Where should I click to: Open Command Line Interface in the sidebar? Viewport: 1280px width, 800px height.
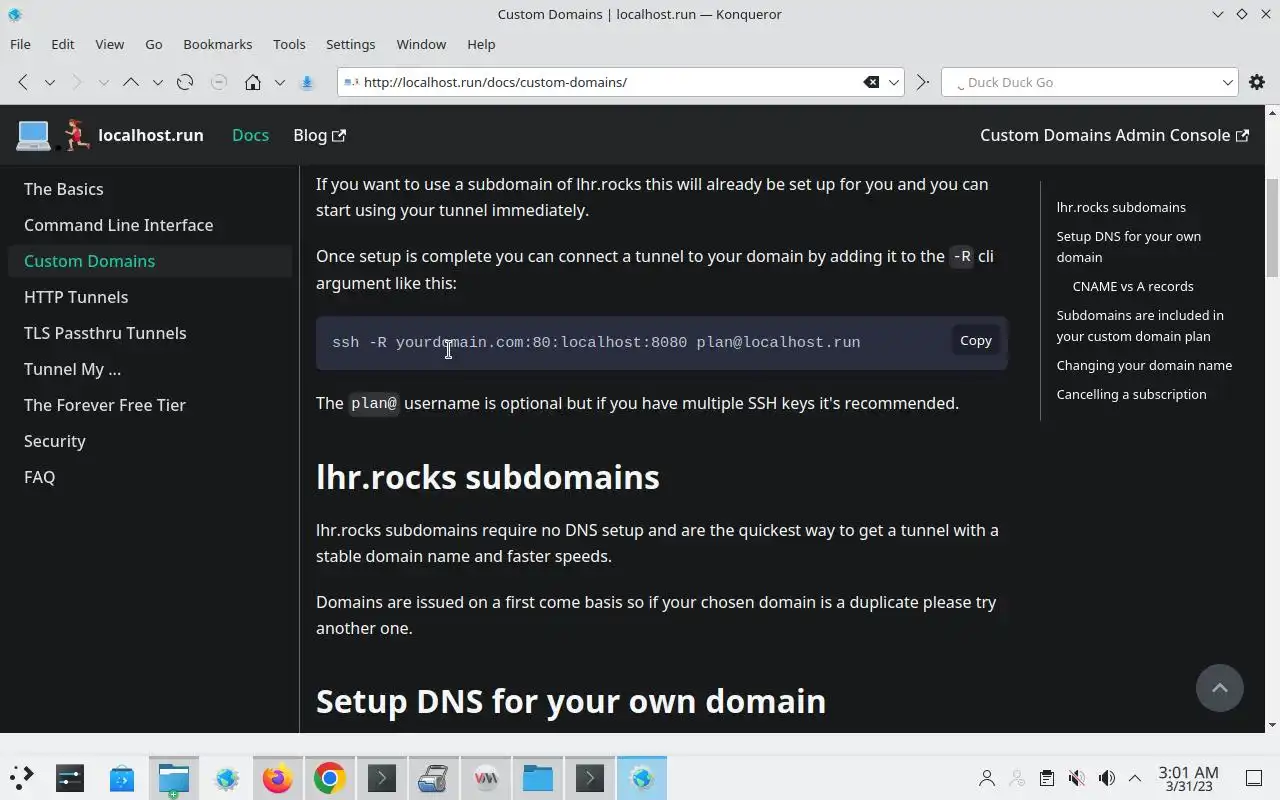coord(150,225)
